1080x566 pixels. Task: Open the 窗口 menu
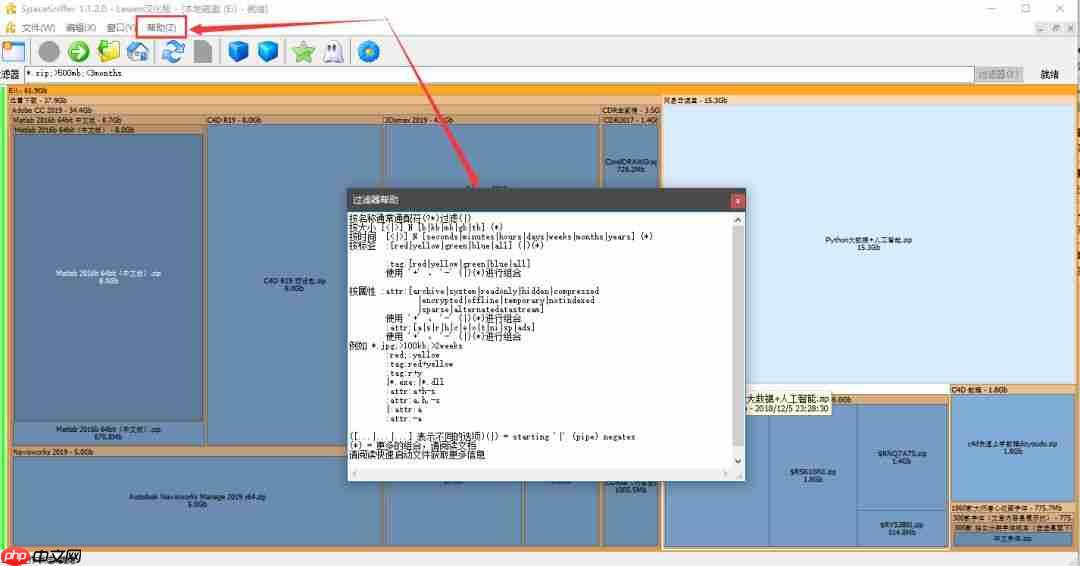tap(121, 28)
